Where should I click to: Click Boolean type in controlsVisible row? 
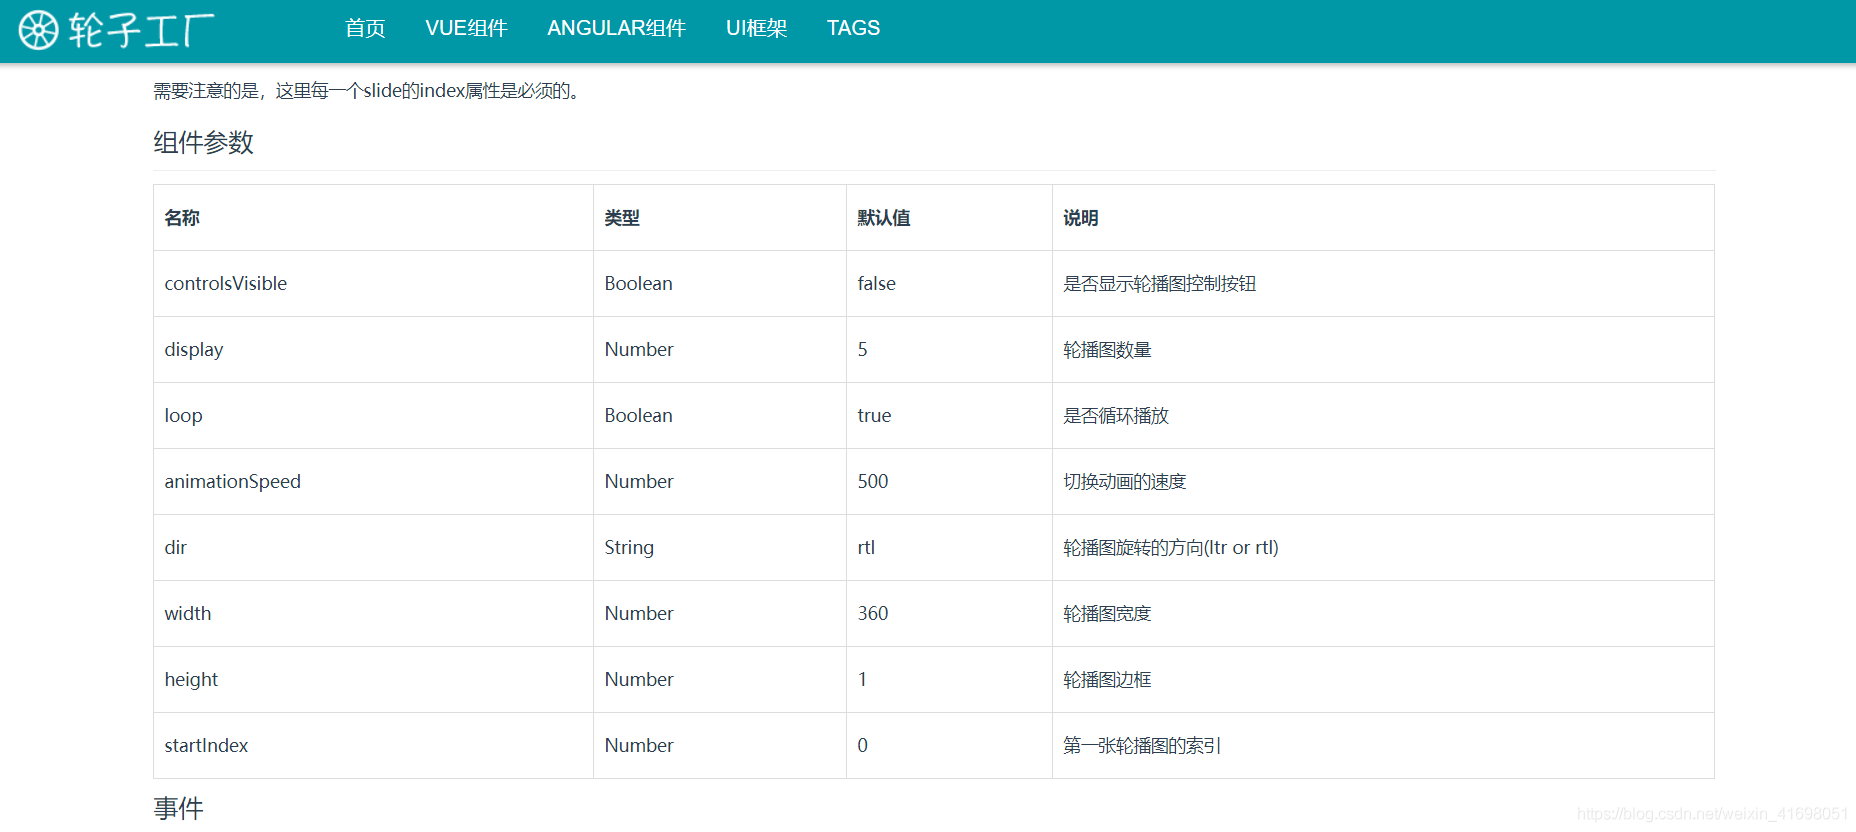click(x=638, y=284)
